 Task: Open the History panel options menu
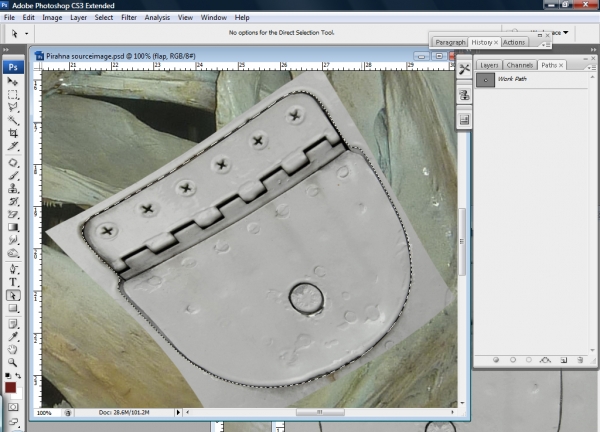tap(546, 45)
